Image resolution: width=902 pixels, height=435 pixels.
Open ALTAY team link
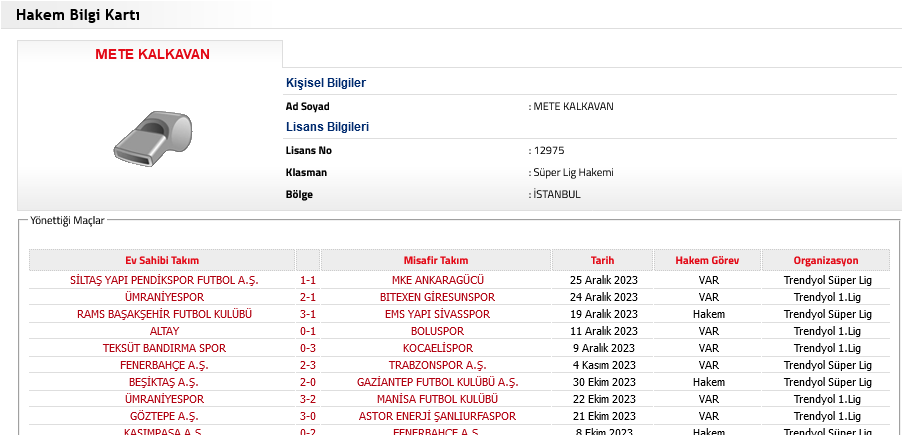(165, 331)
